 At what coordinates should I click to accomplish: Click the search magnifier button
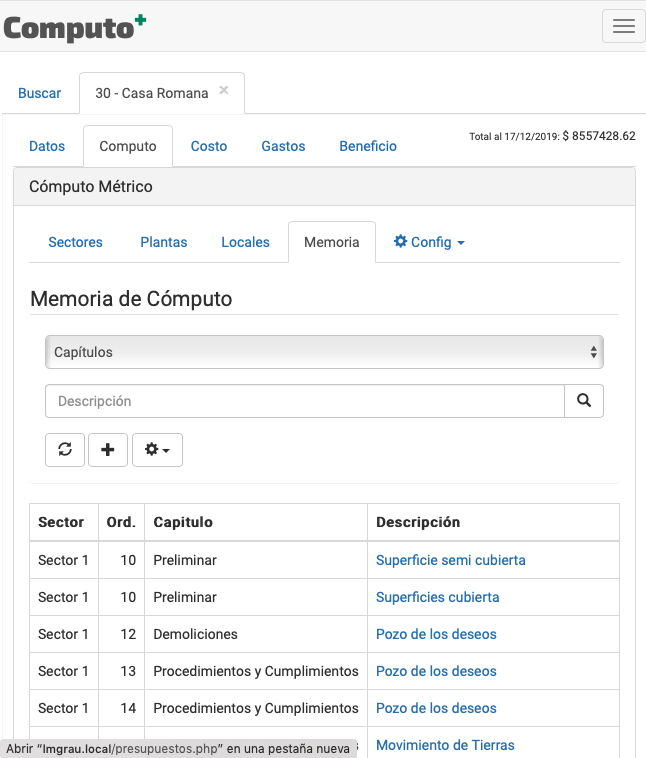point(584,401)
